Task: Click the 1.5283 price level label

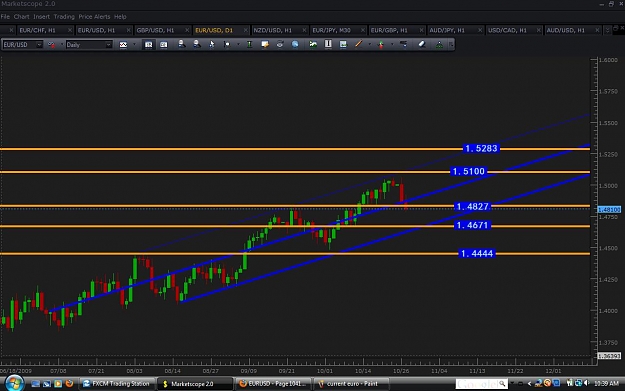Action: coord(481,149)
